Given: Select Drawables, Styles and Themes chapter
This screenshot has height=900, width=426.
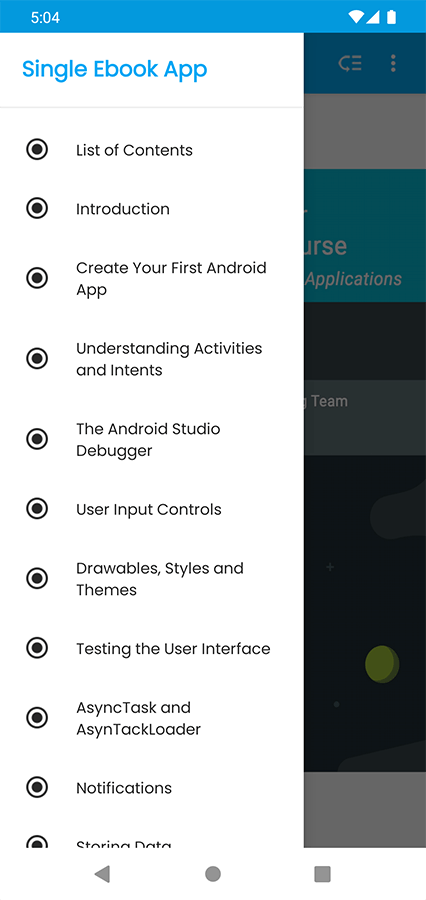Looking at the screenshot, I should pos(152,579).
